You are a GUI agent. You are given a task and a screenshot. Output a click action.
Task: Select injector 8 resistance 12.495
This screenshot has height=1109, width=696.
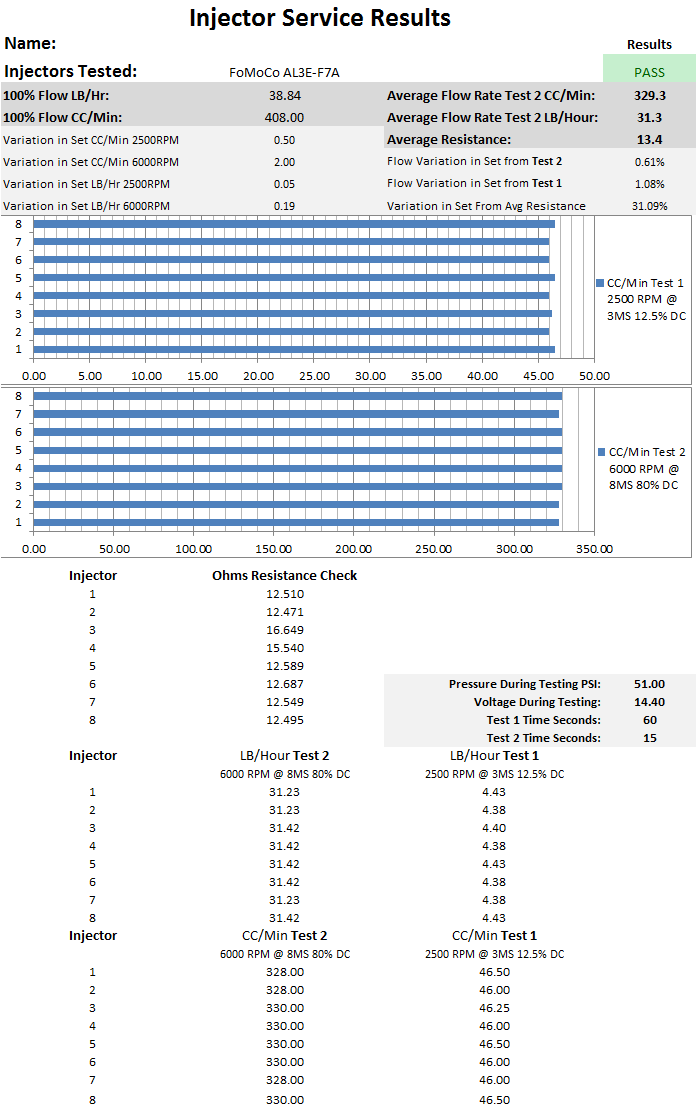click(x=285, y=720)
